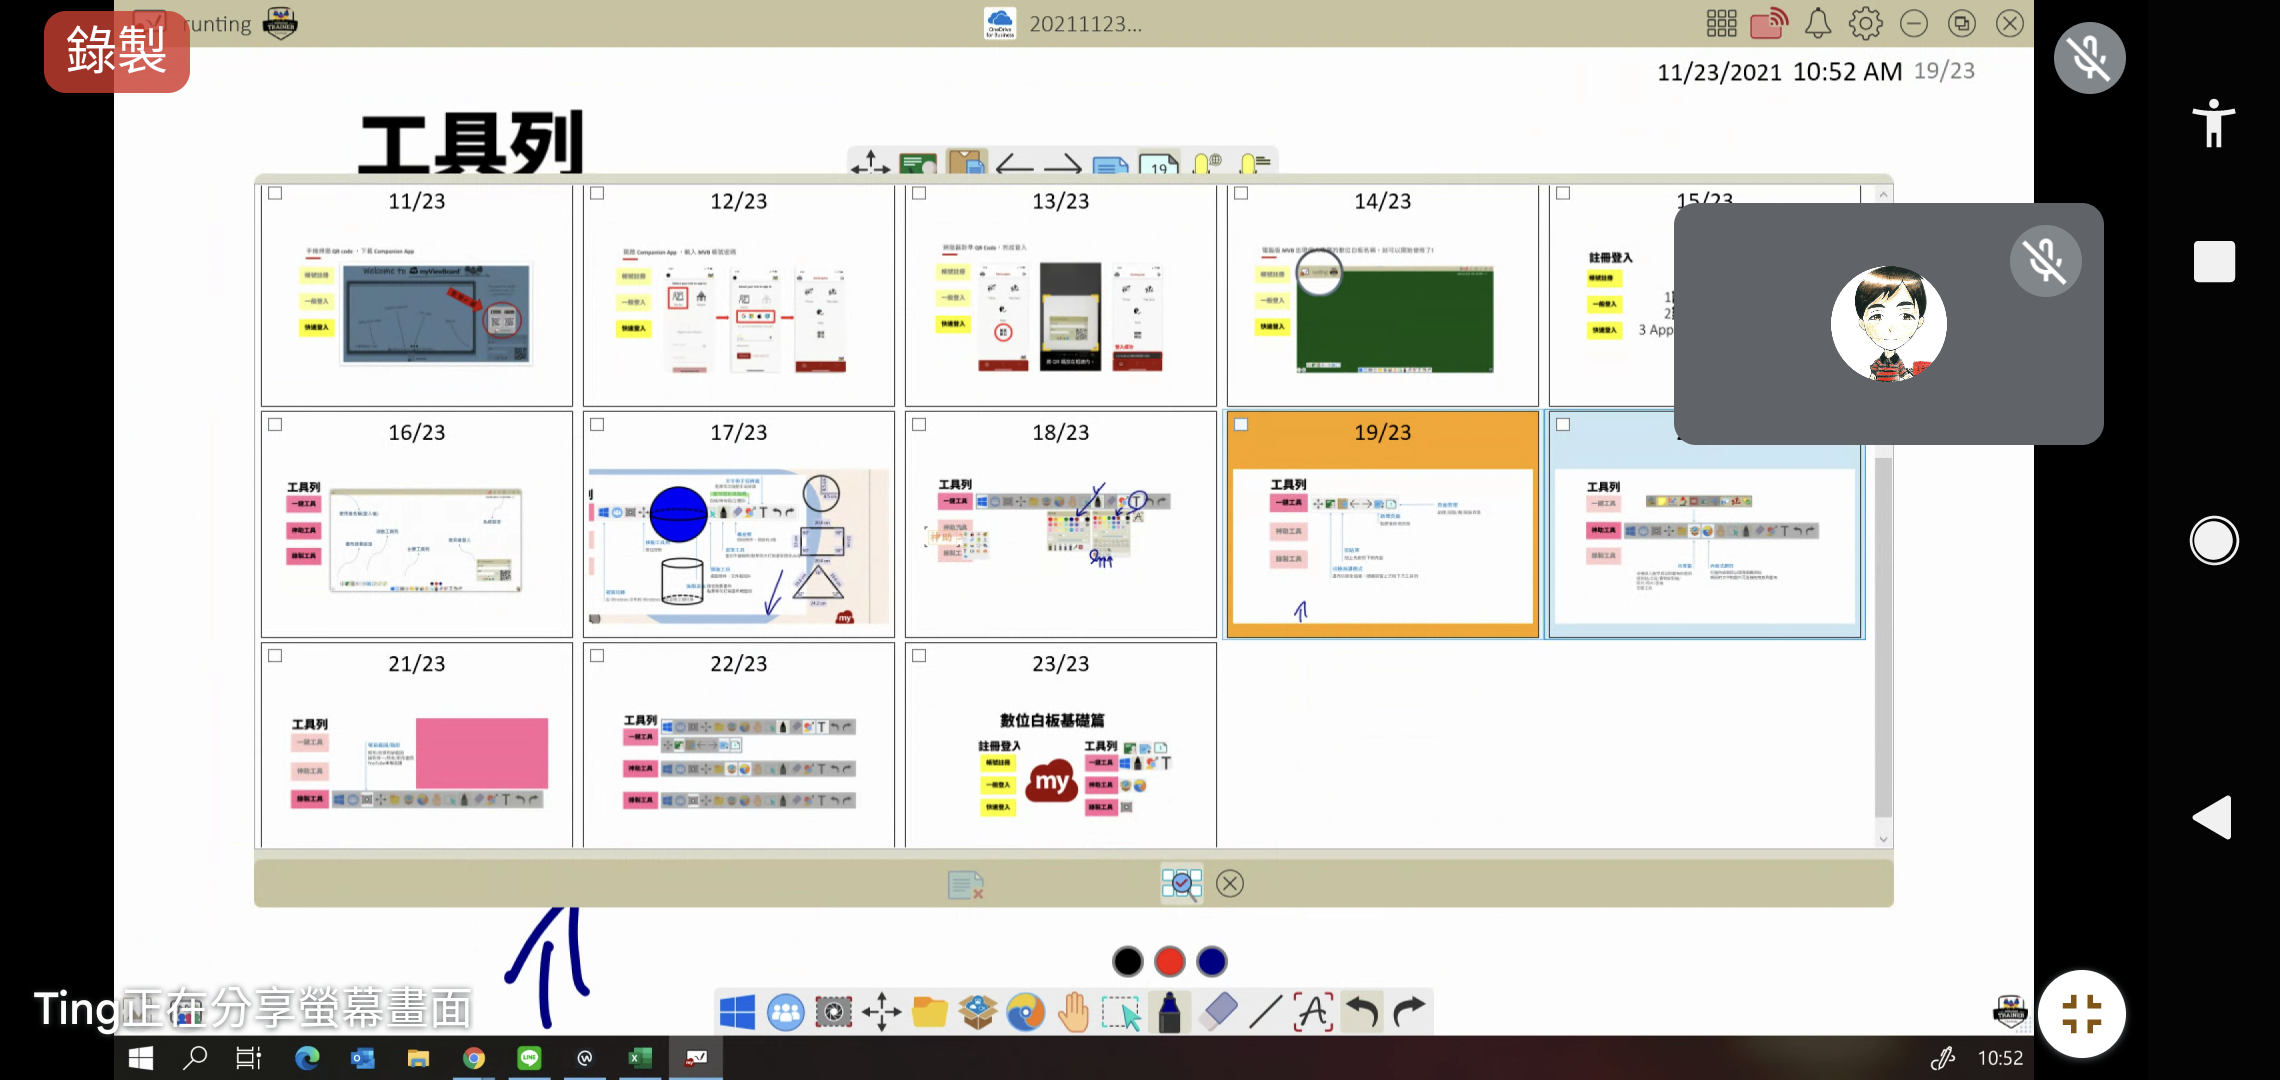Close the page manager with X

pyautogui.click(x=1230, y=883)
